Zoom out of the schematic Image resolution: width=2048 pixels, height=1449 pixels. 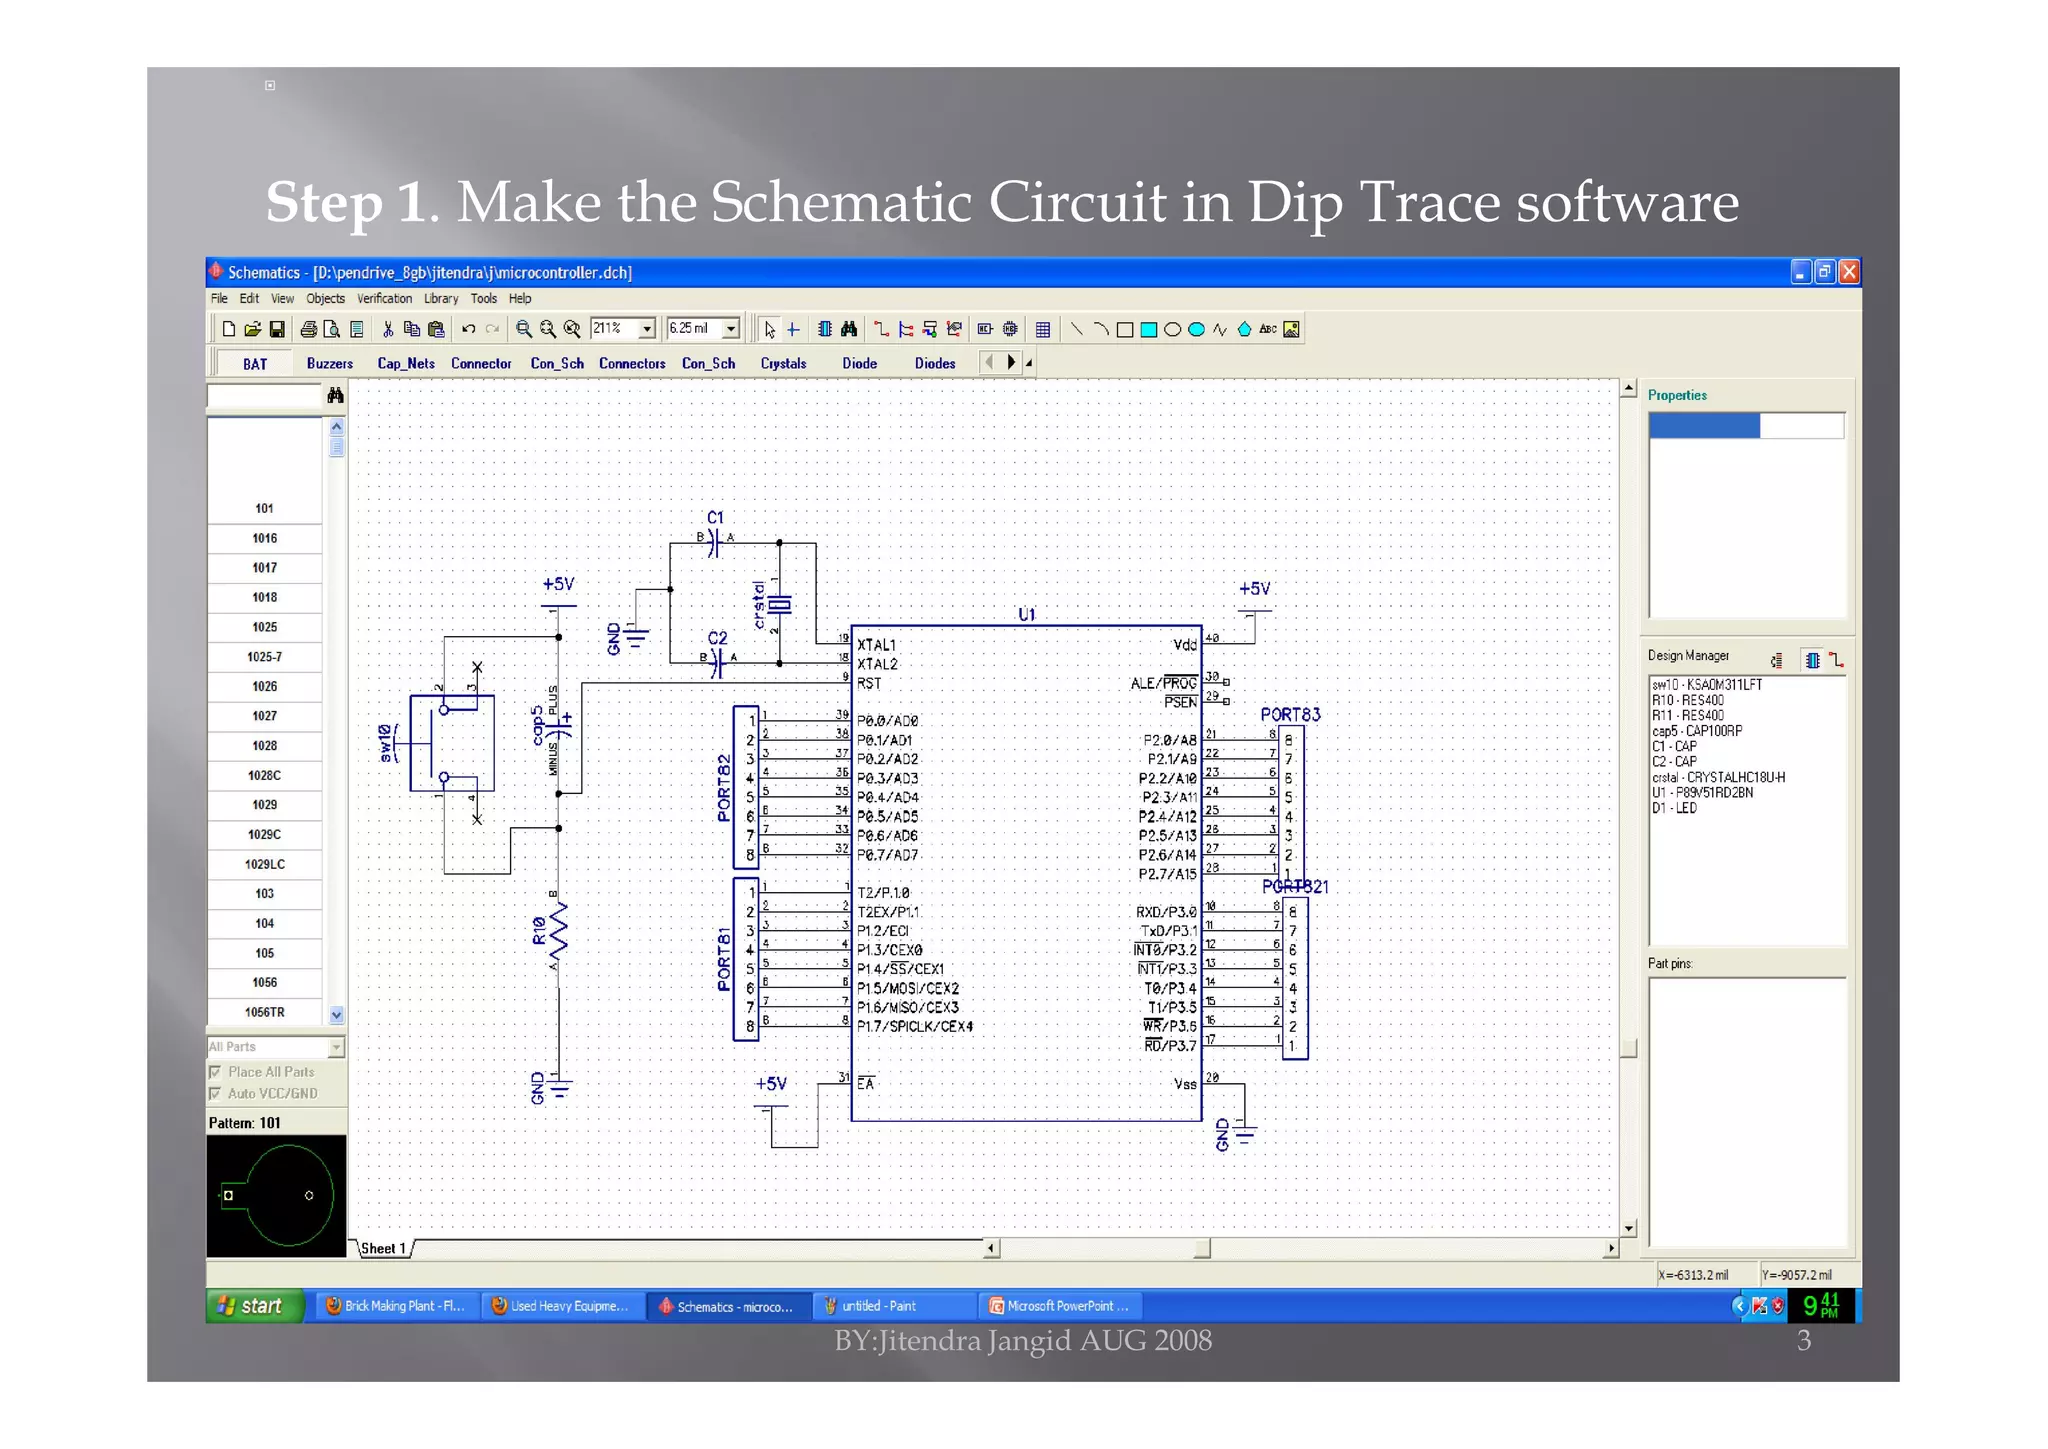coord(548,329)
